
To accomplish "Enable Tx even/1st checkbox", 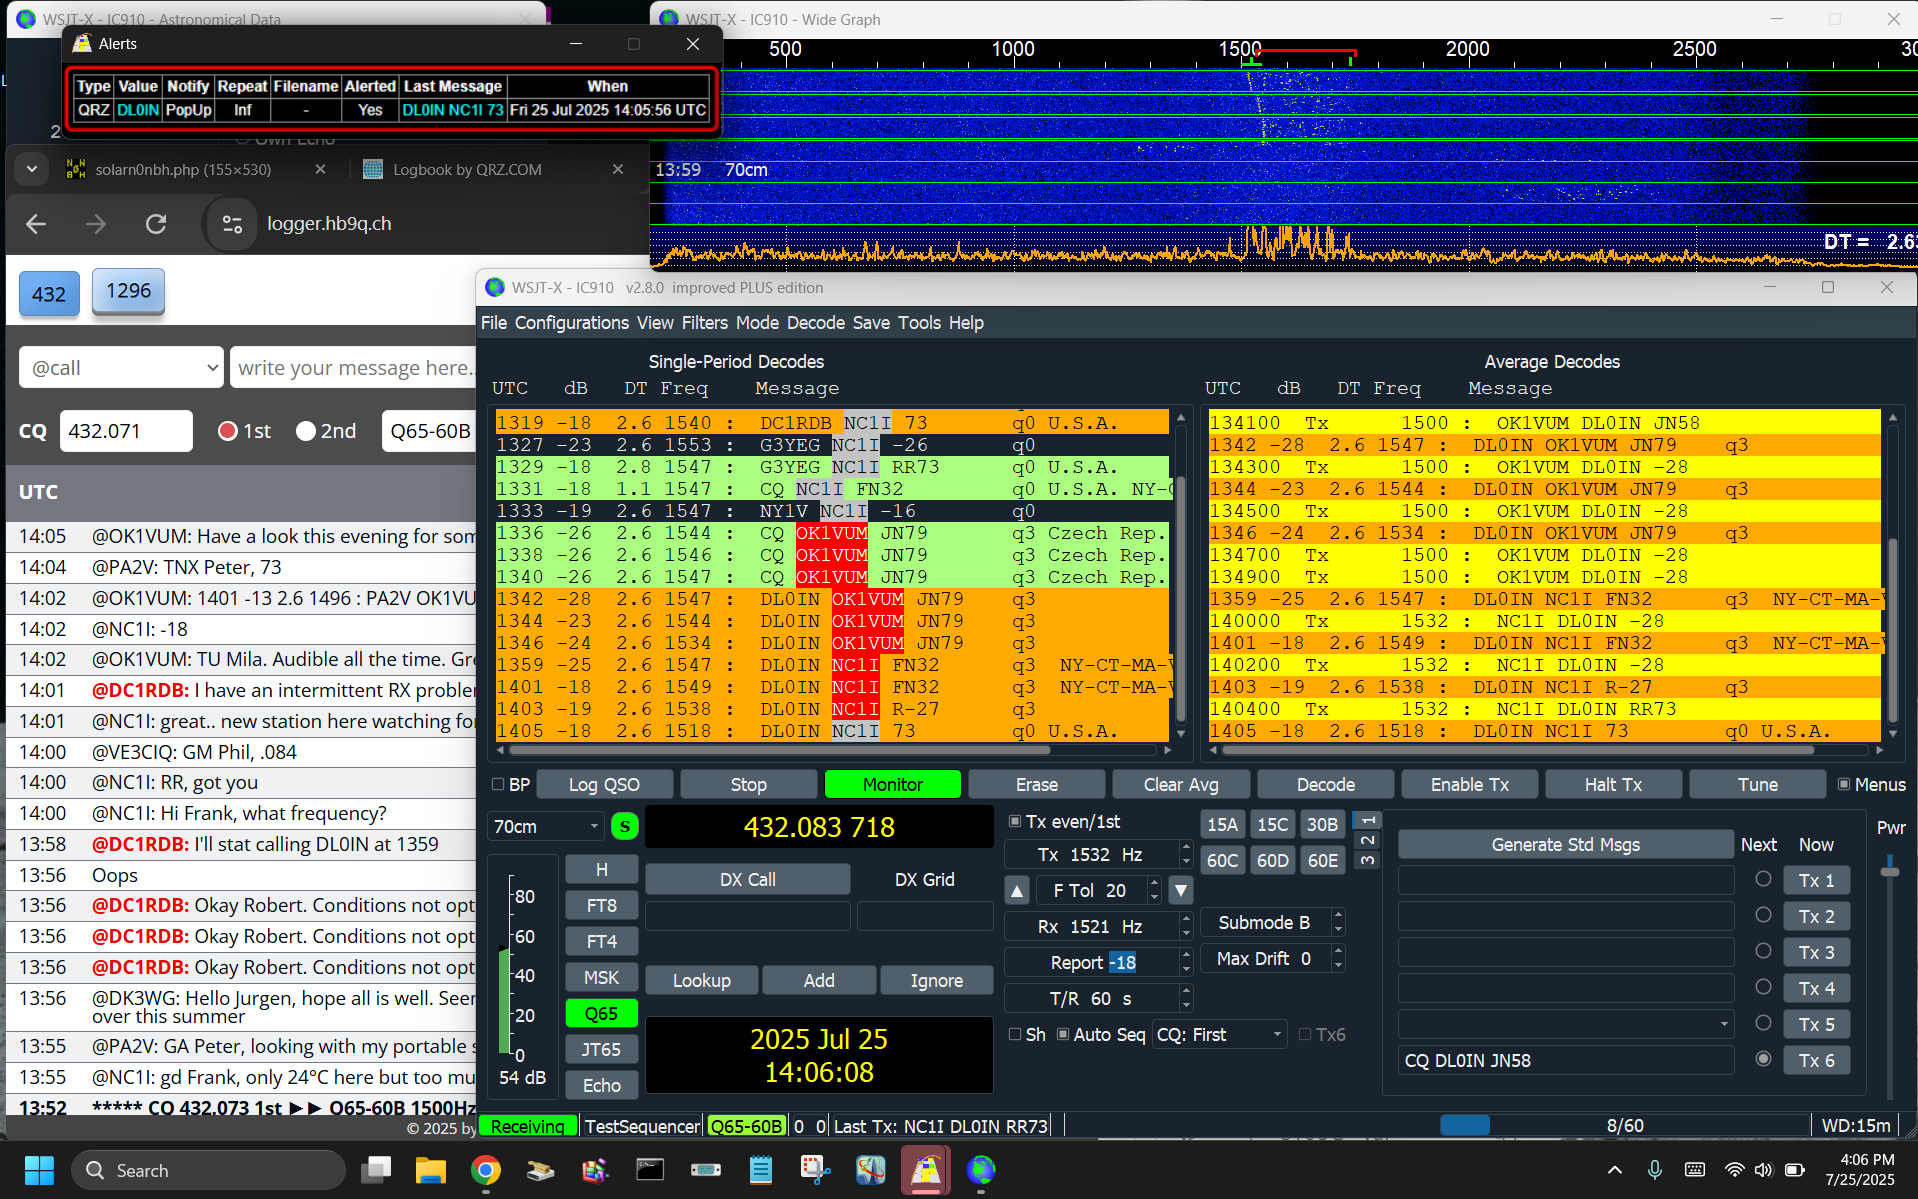I will click(1015, 821).
